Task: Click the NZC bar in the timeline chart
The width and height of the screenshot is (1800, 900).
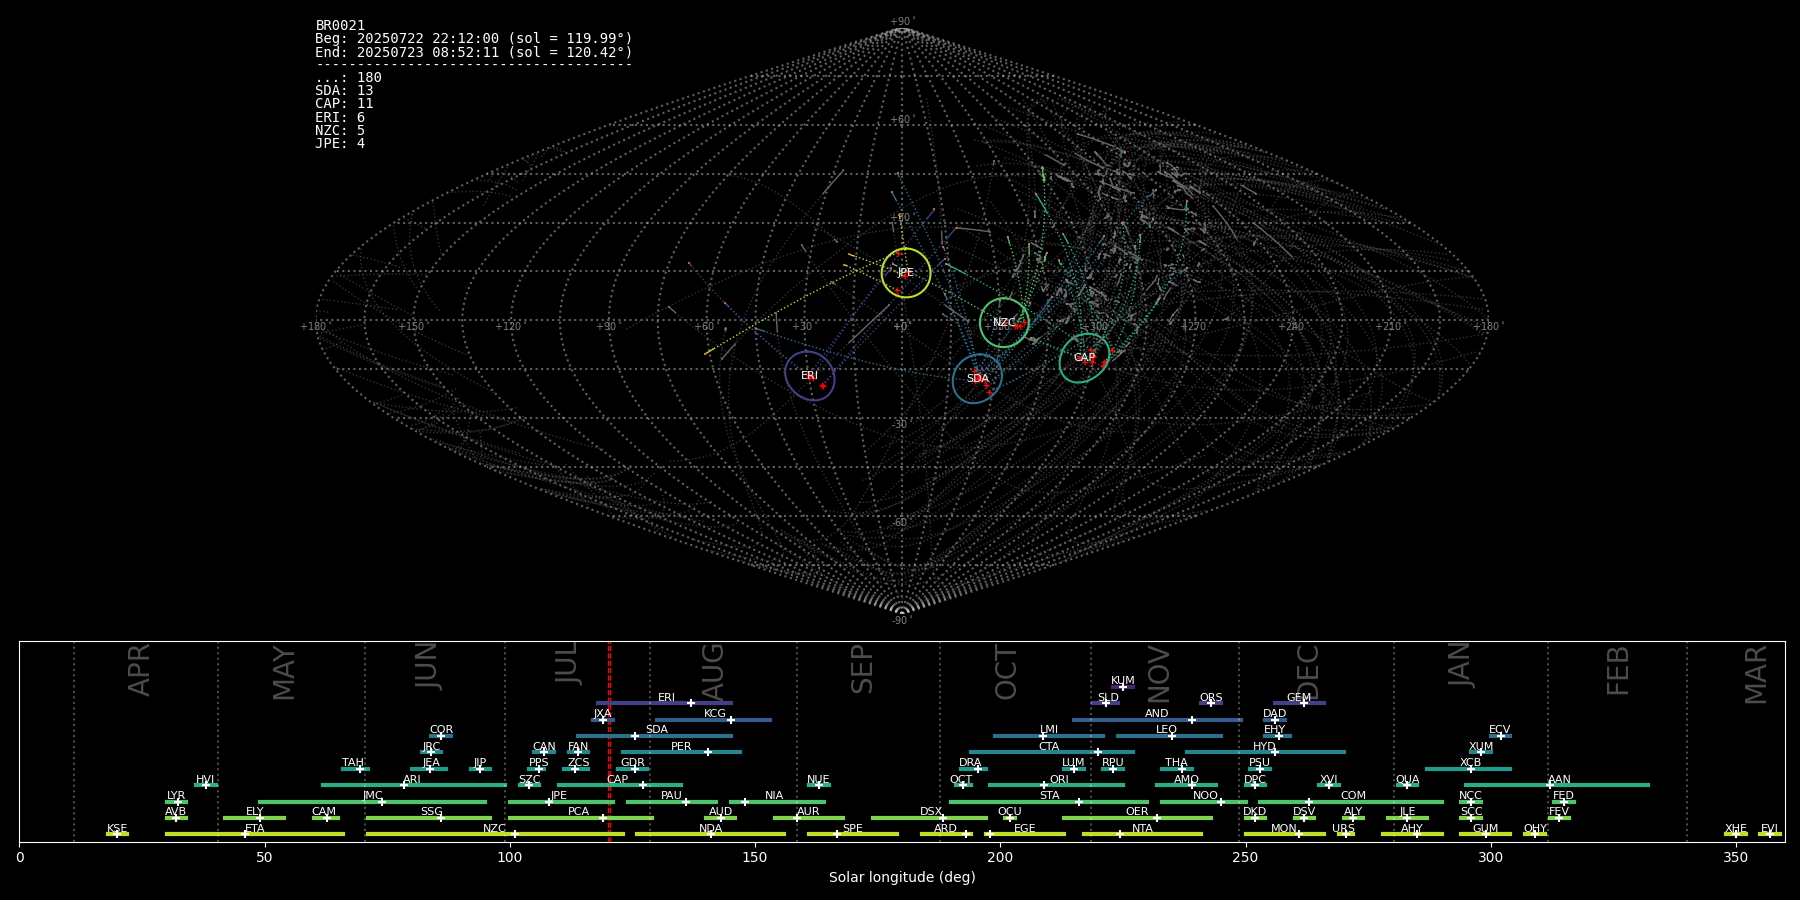Action: (x=495, y=834)
